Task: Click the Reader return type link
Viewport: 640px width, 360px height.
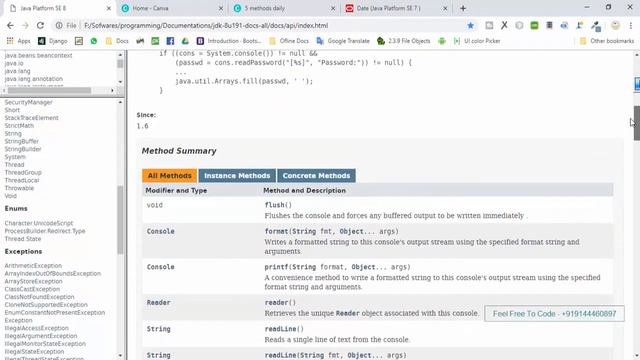Action: point(159,302)
